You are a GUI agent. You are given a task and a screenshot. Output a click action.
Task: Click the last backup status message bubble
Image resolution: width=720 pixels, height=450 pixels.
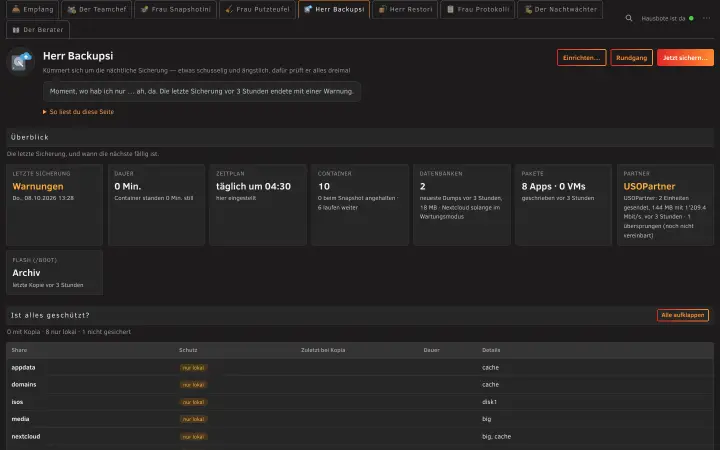[202, 91]
